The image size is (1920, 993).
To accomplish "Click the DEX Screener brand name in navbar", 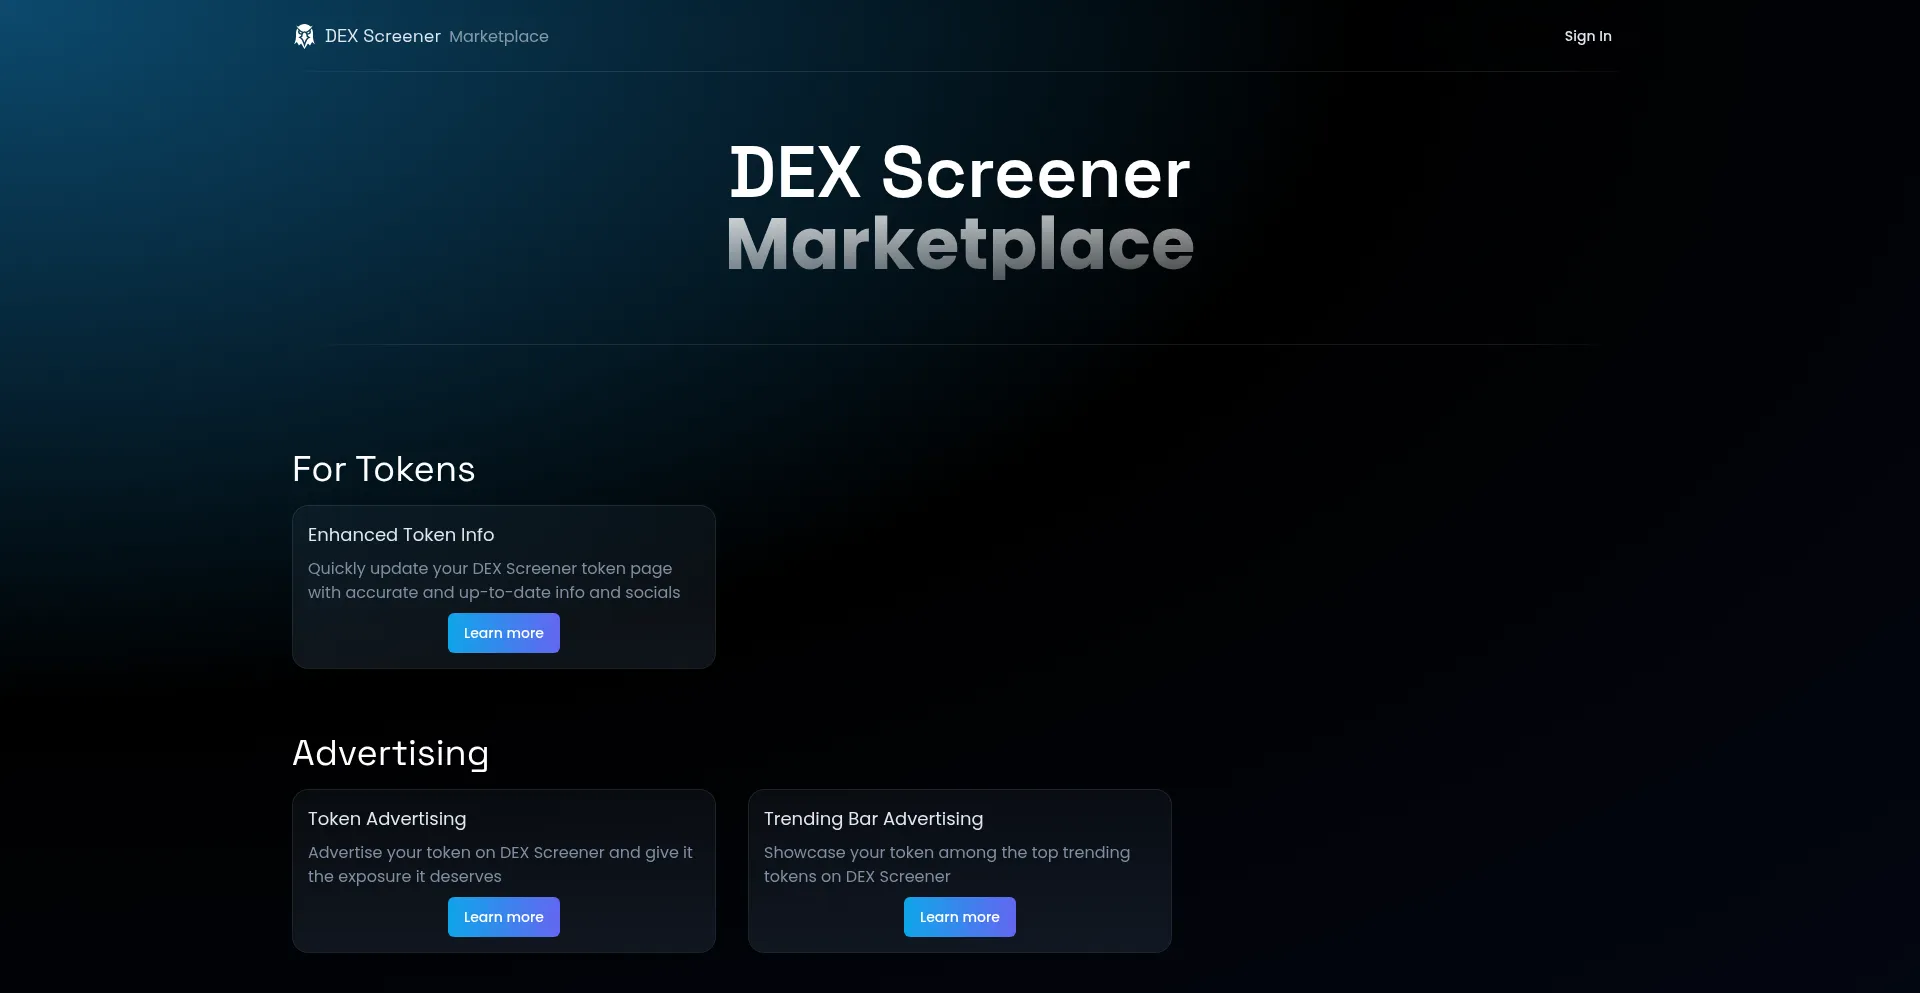I will pyautogui.click(x=383, y=36).
